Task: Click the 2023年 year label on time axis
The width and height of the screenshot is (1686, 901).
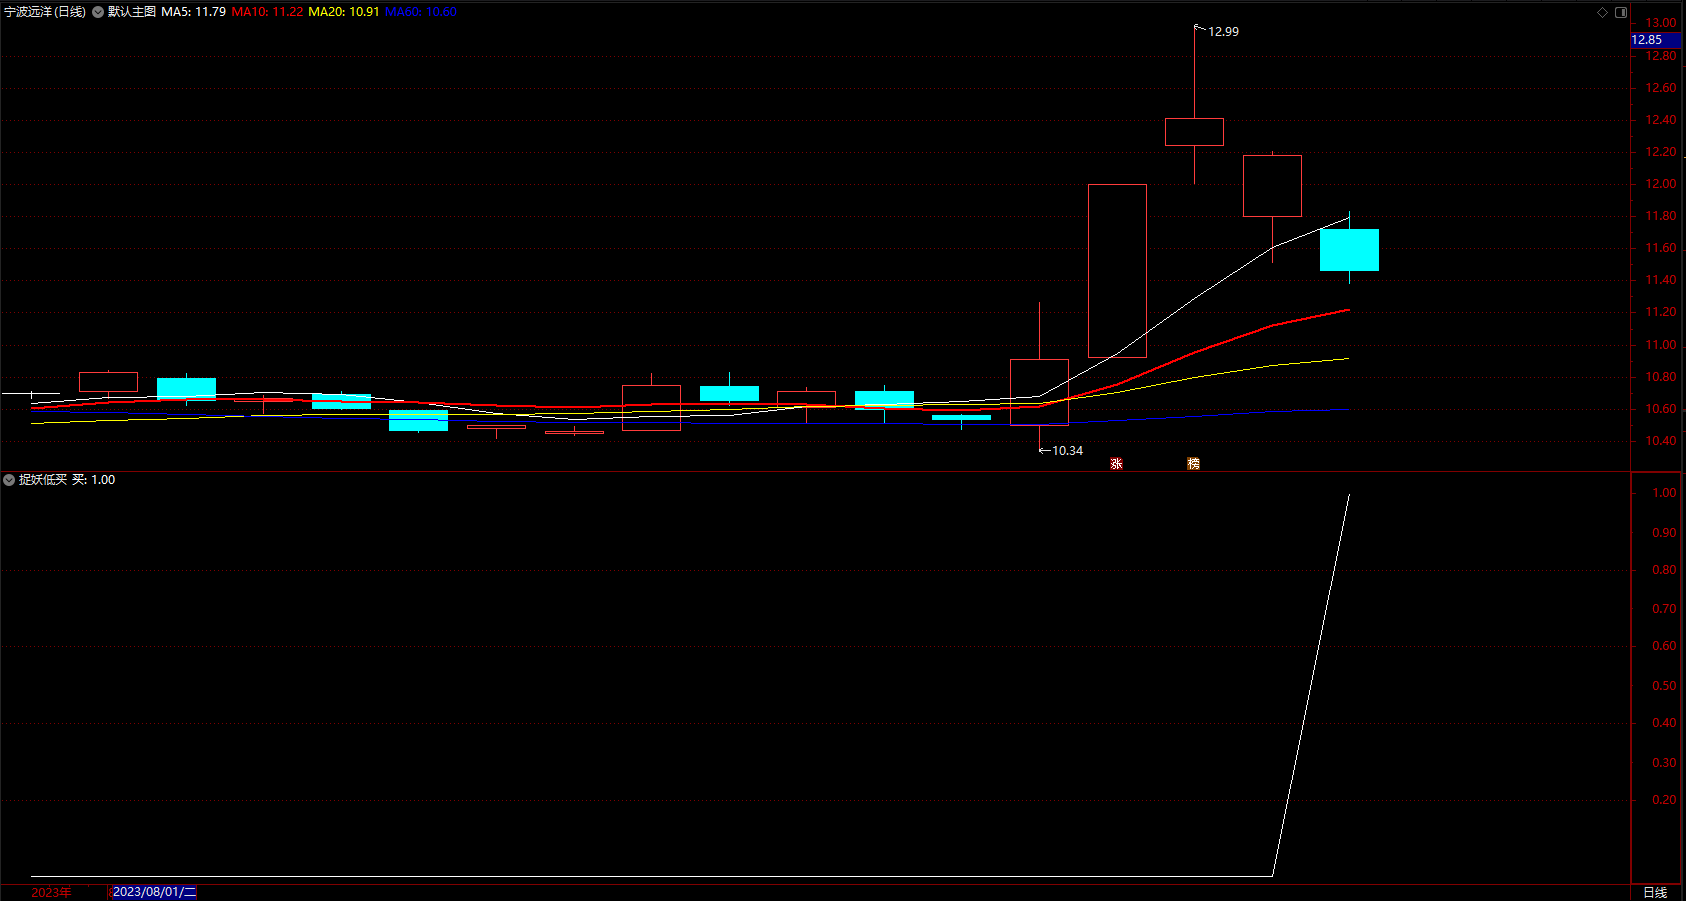Action: 51,892
